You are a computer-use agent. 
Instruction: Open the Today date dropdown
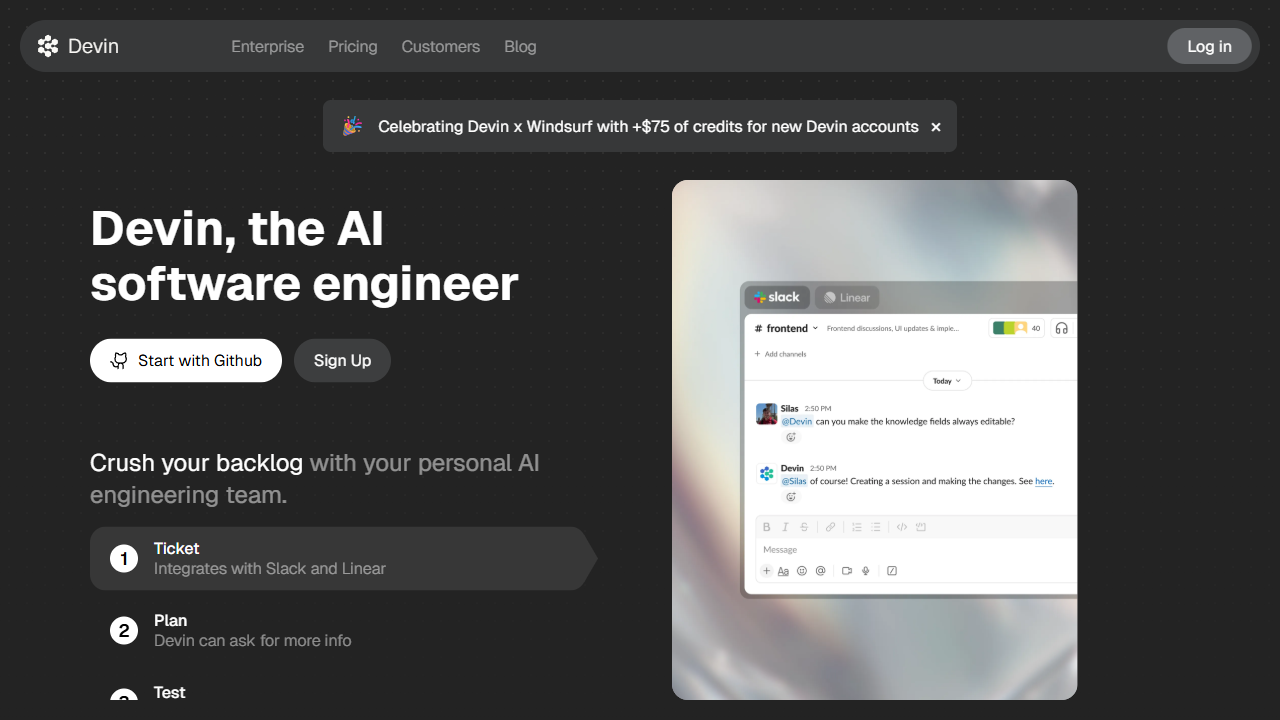pos(947,381)
